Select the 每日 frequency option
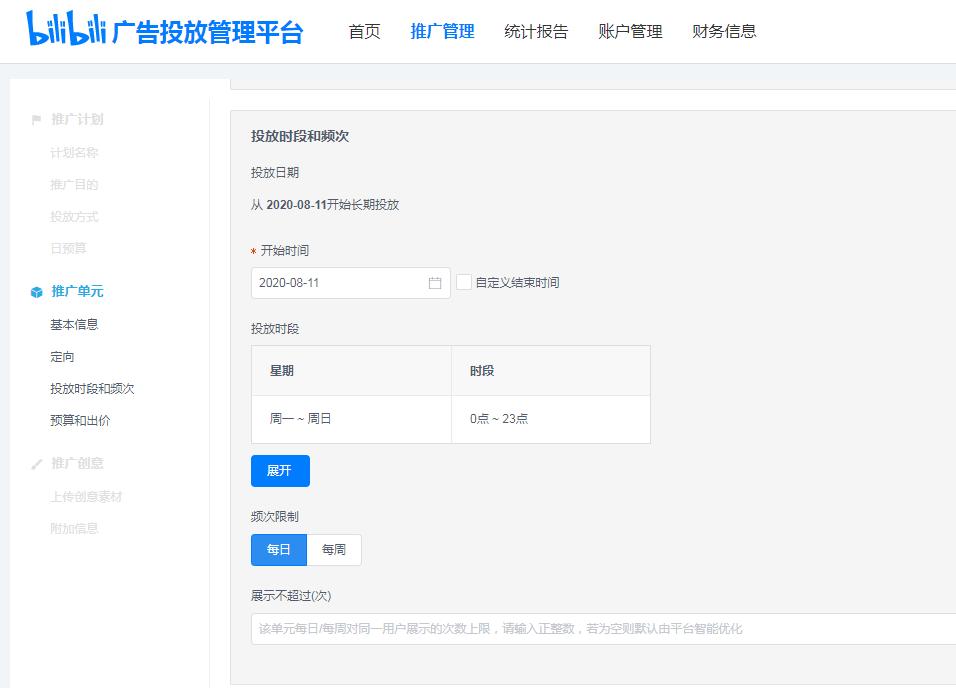Screen dimensions: 956x688 click(278, 549)
